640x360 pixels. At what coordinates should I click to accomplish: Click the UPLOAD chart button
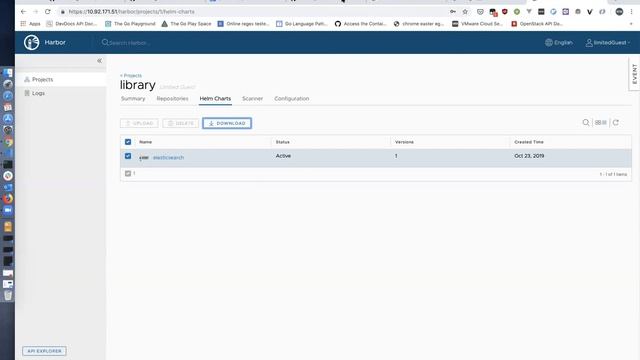click(x=139, y=123)
